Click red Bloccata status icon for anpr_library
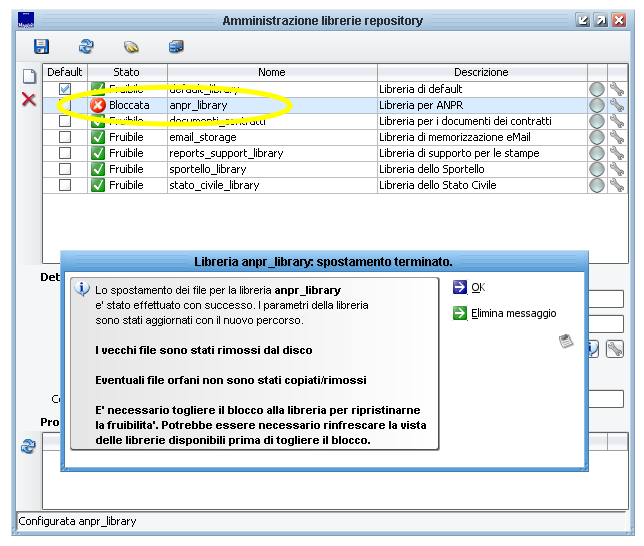Screen dimensions: 644x546 [98, 105]
